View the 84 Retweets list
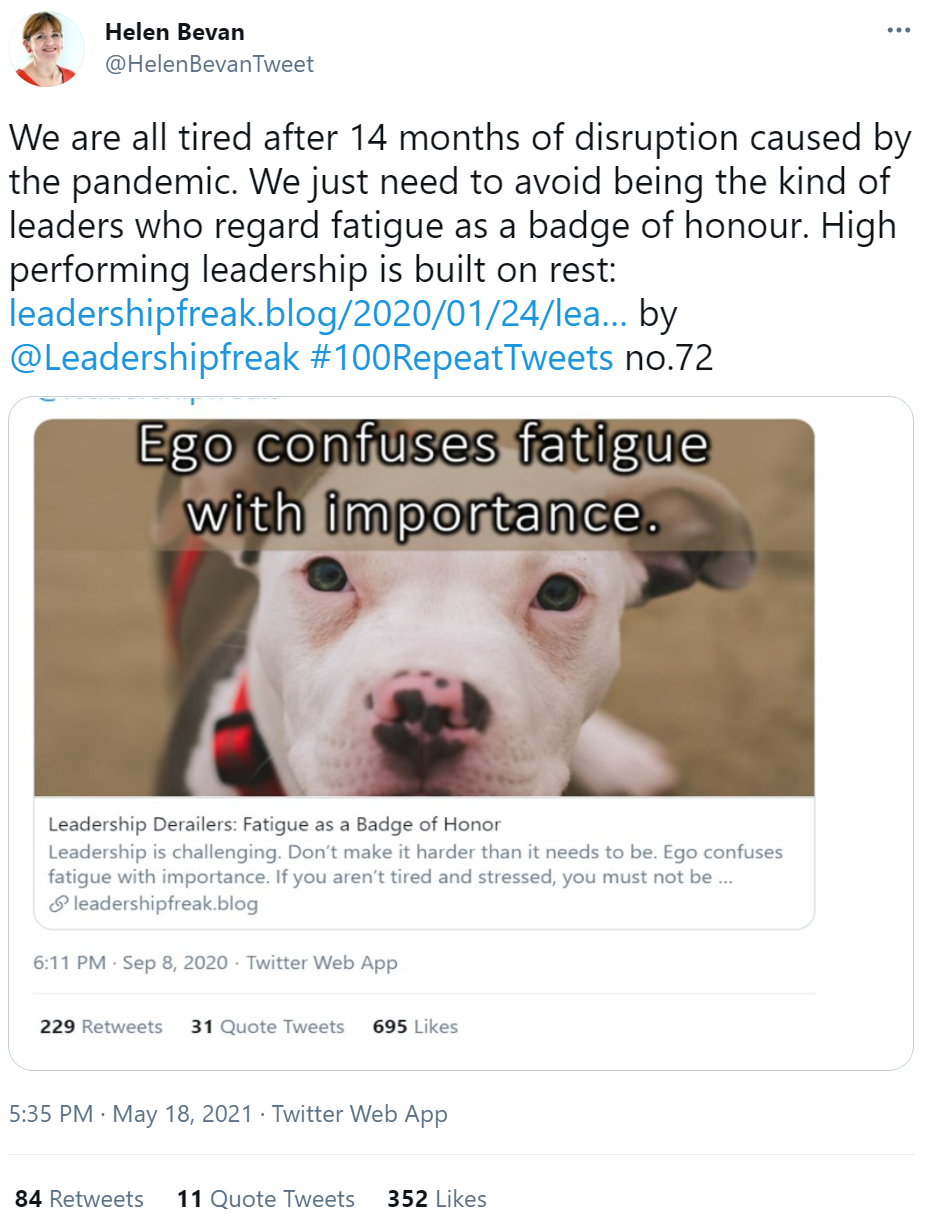This screenshot has width=925, height=1214. pyautogui.click(x=79, y=1199)
